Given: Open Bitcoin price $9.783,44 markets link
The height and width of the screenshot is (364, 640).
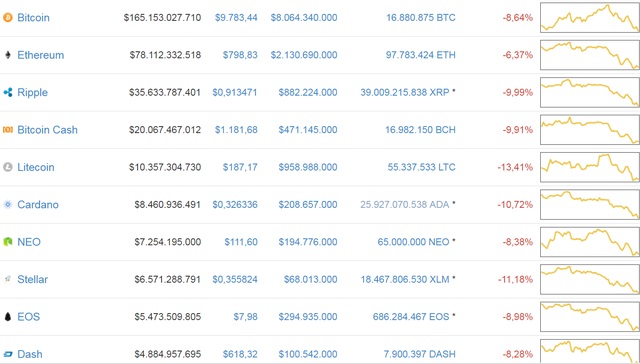Looking at the screenshot, I should point(236,18).
